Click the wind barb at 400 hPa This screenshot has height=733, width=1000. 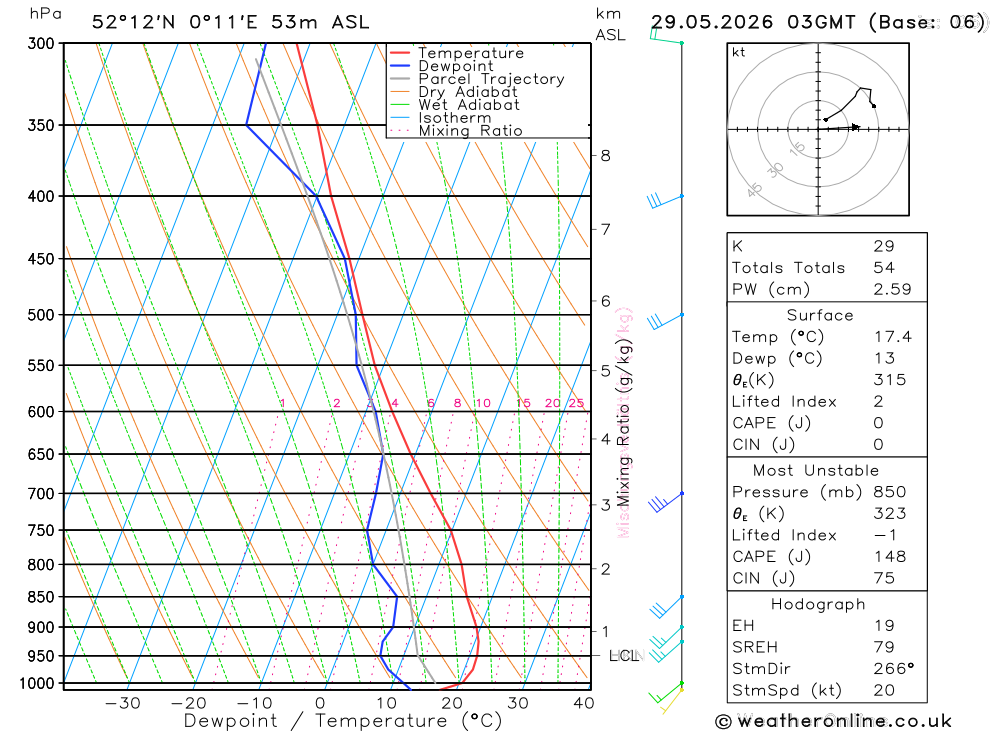pyautogui.click(x=664, y=200)
